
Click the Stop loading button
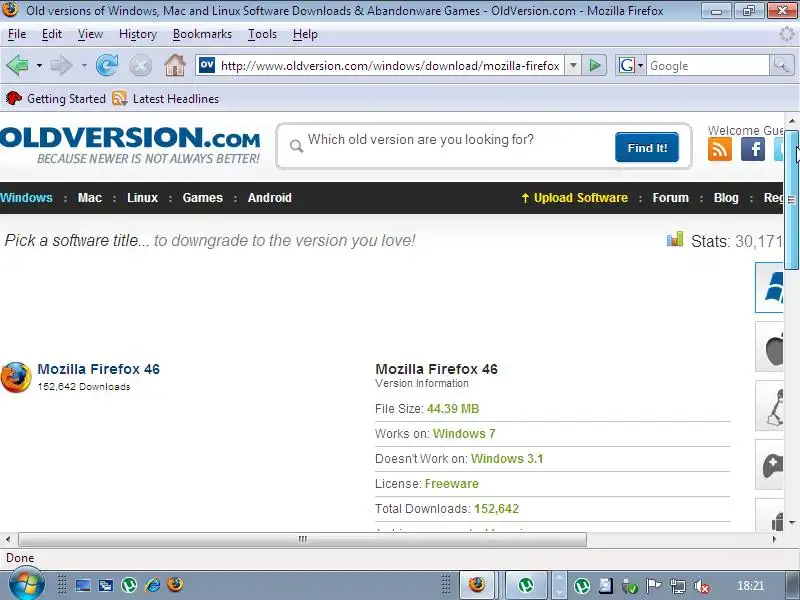(140, 66)
